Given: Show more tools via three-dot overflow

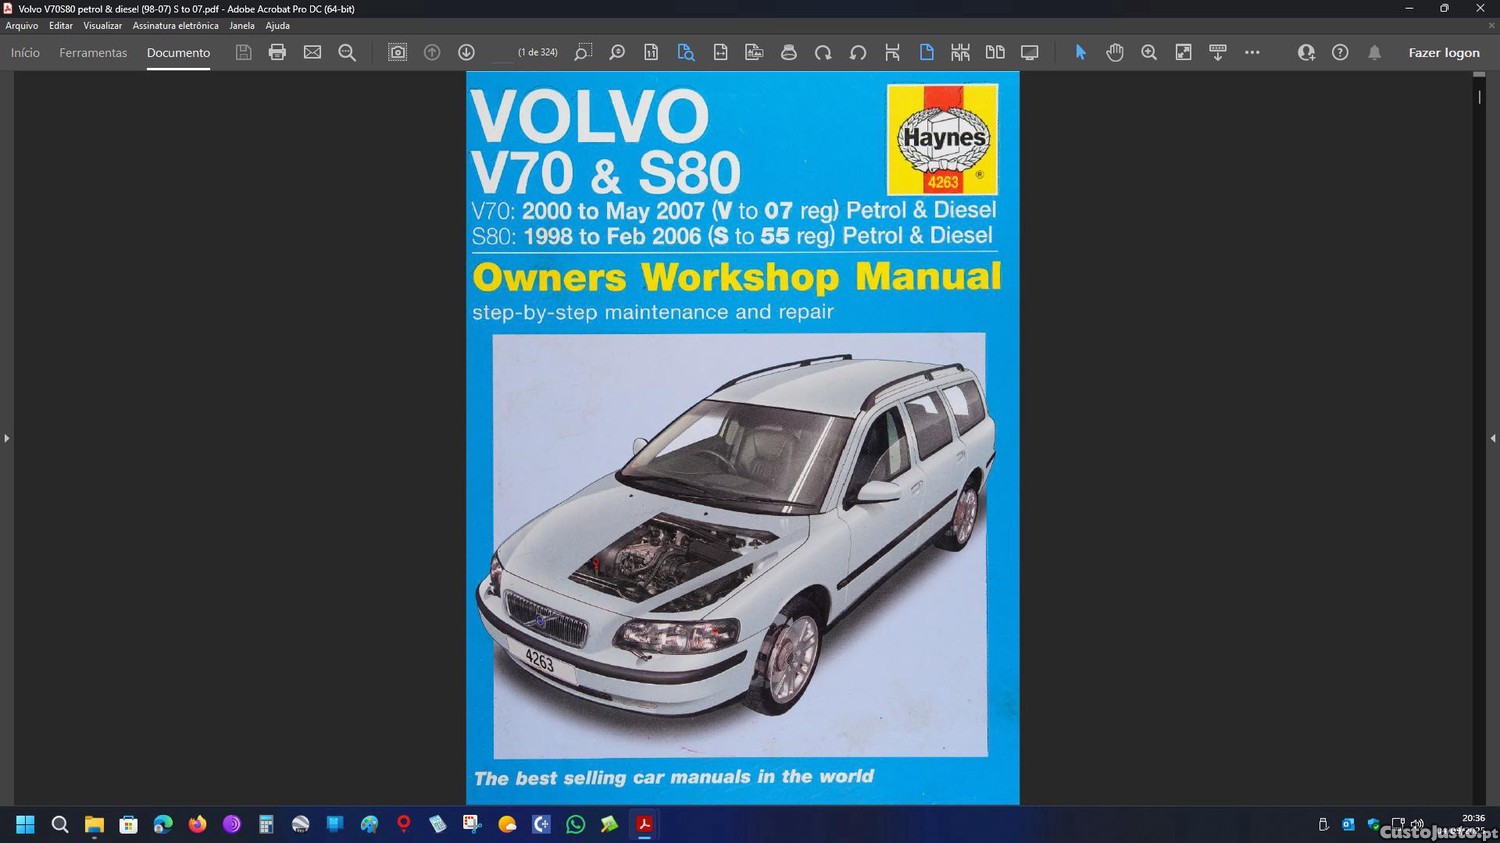Looking at the screenshot, I should pyautogui.click(x=1252, y=53).
